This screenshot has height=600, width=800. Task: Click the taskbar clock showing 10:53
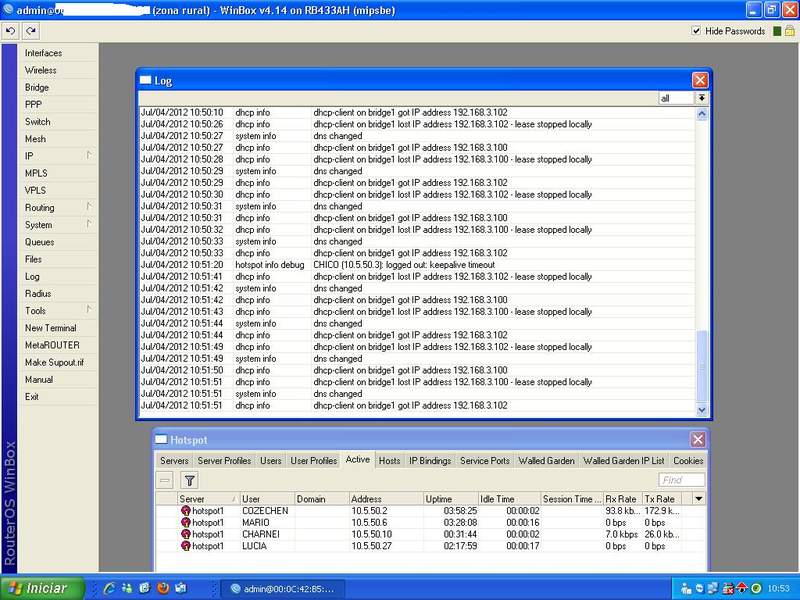pos(779,589)
